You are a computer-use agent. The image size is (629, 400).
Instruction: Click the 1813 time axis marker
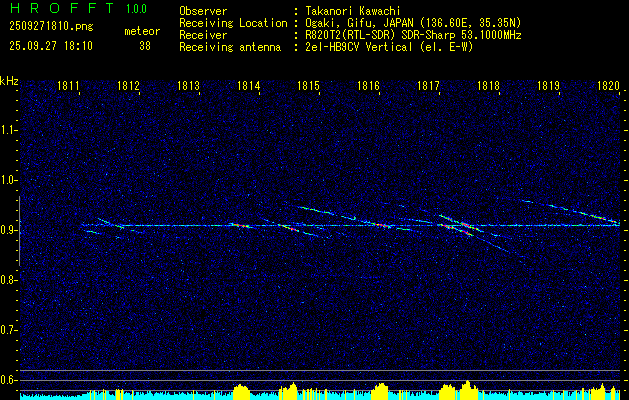[x=188, y=85]
